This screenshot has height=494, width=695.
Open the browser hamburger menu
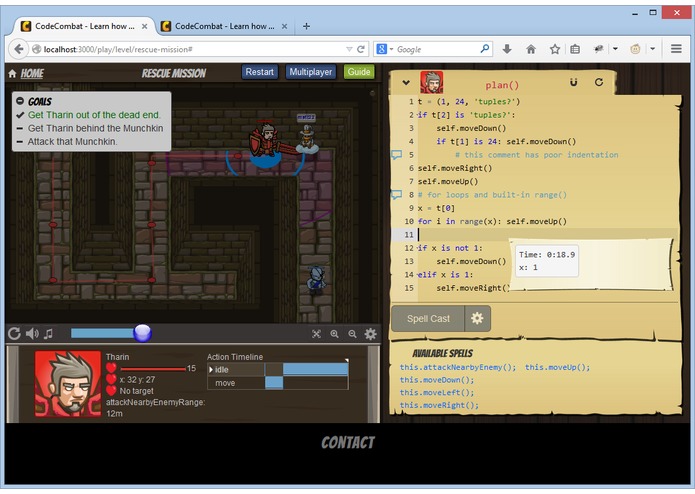676,49
